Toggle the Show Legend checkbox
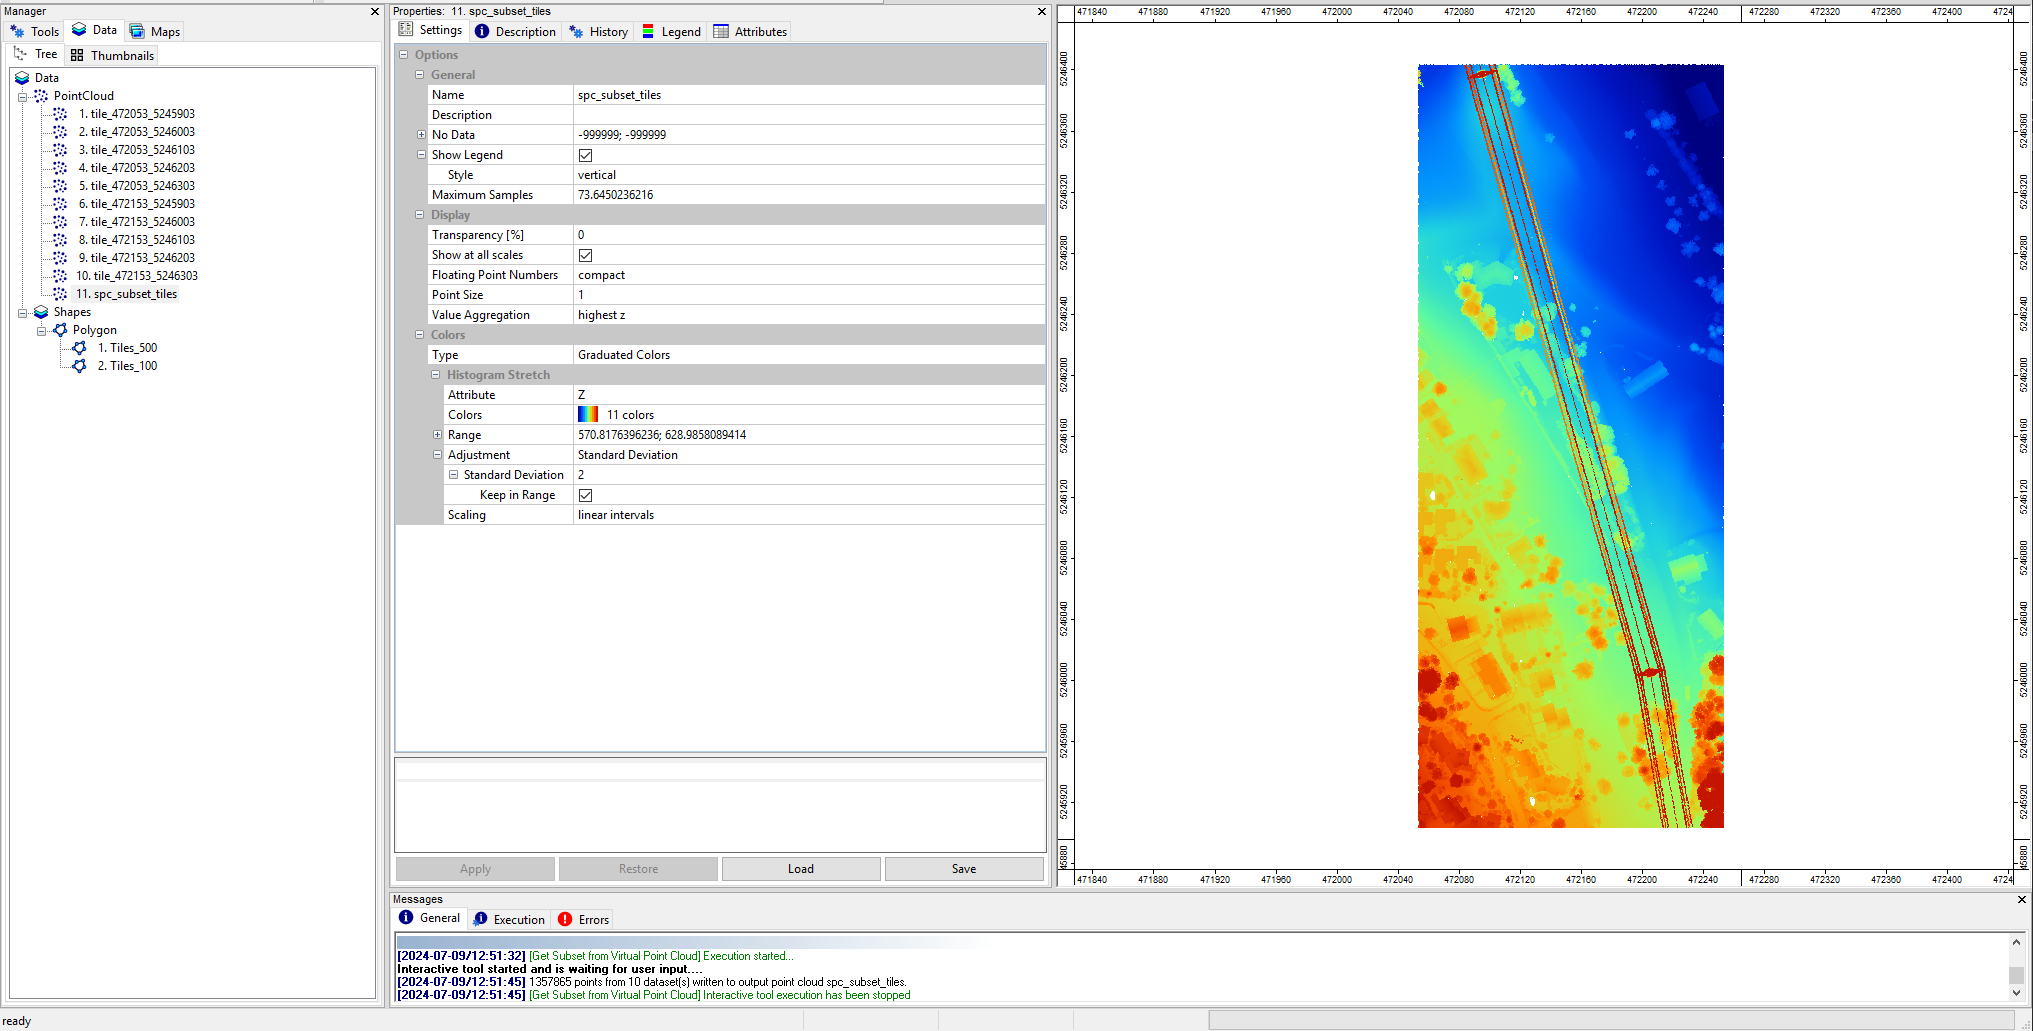 point(586,155)
